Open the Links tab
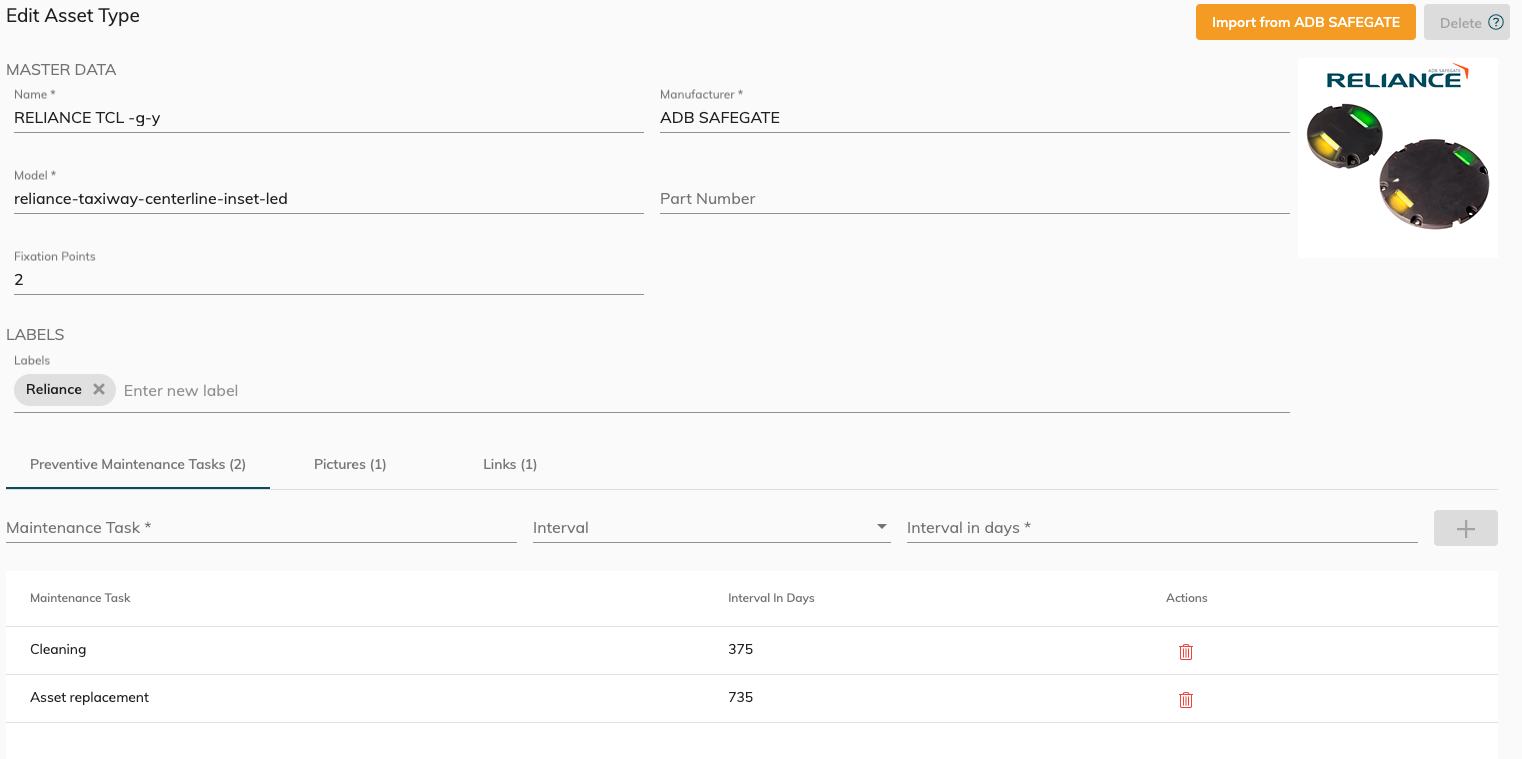 [510, 465]
